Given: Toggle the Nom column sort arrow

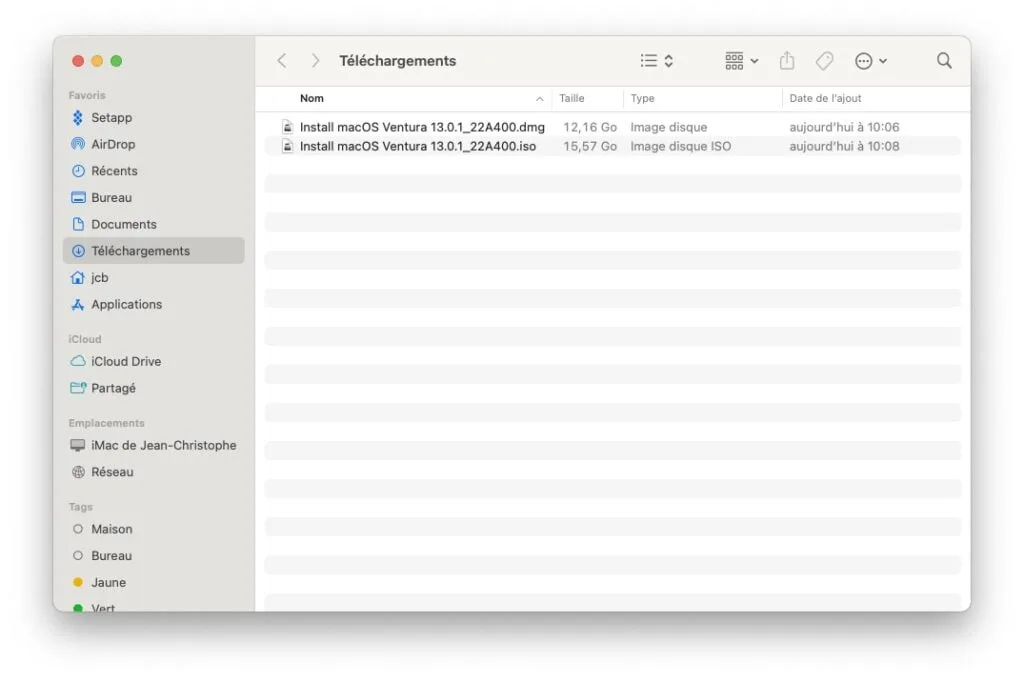Looking at the screenshot, I should click(x=539, y=99).
